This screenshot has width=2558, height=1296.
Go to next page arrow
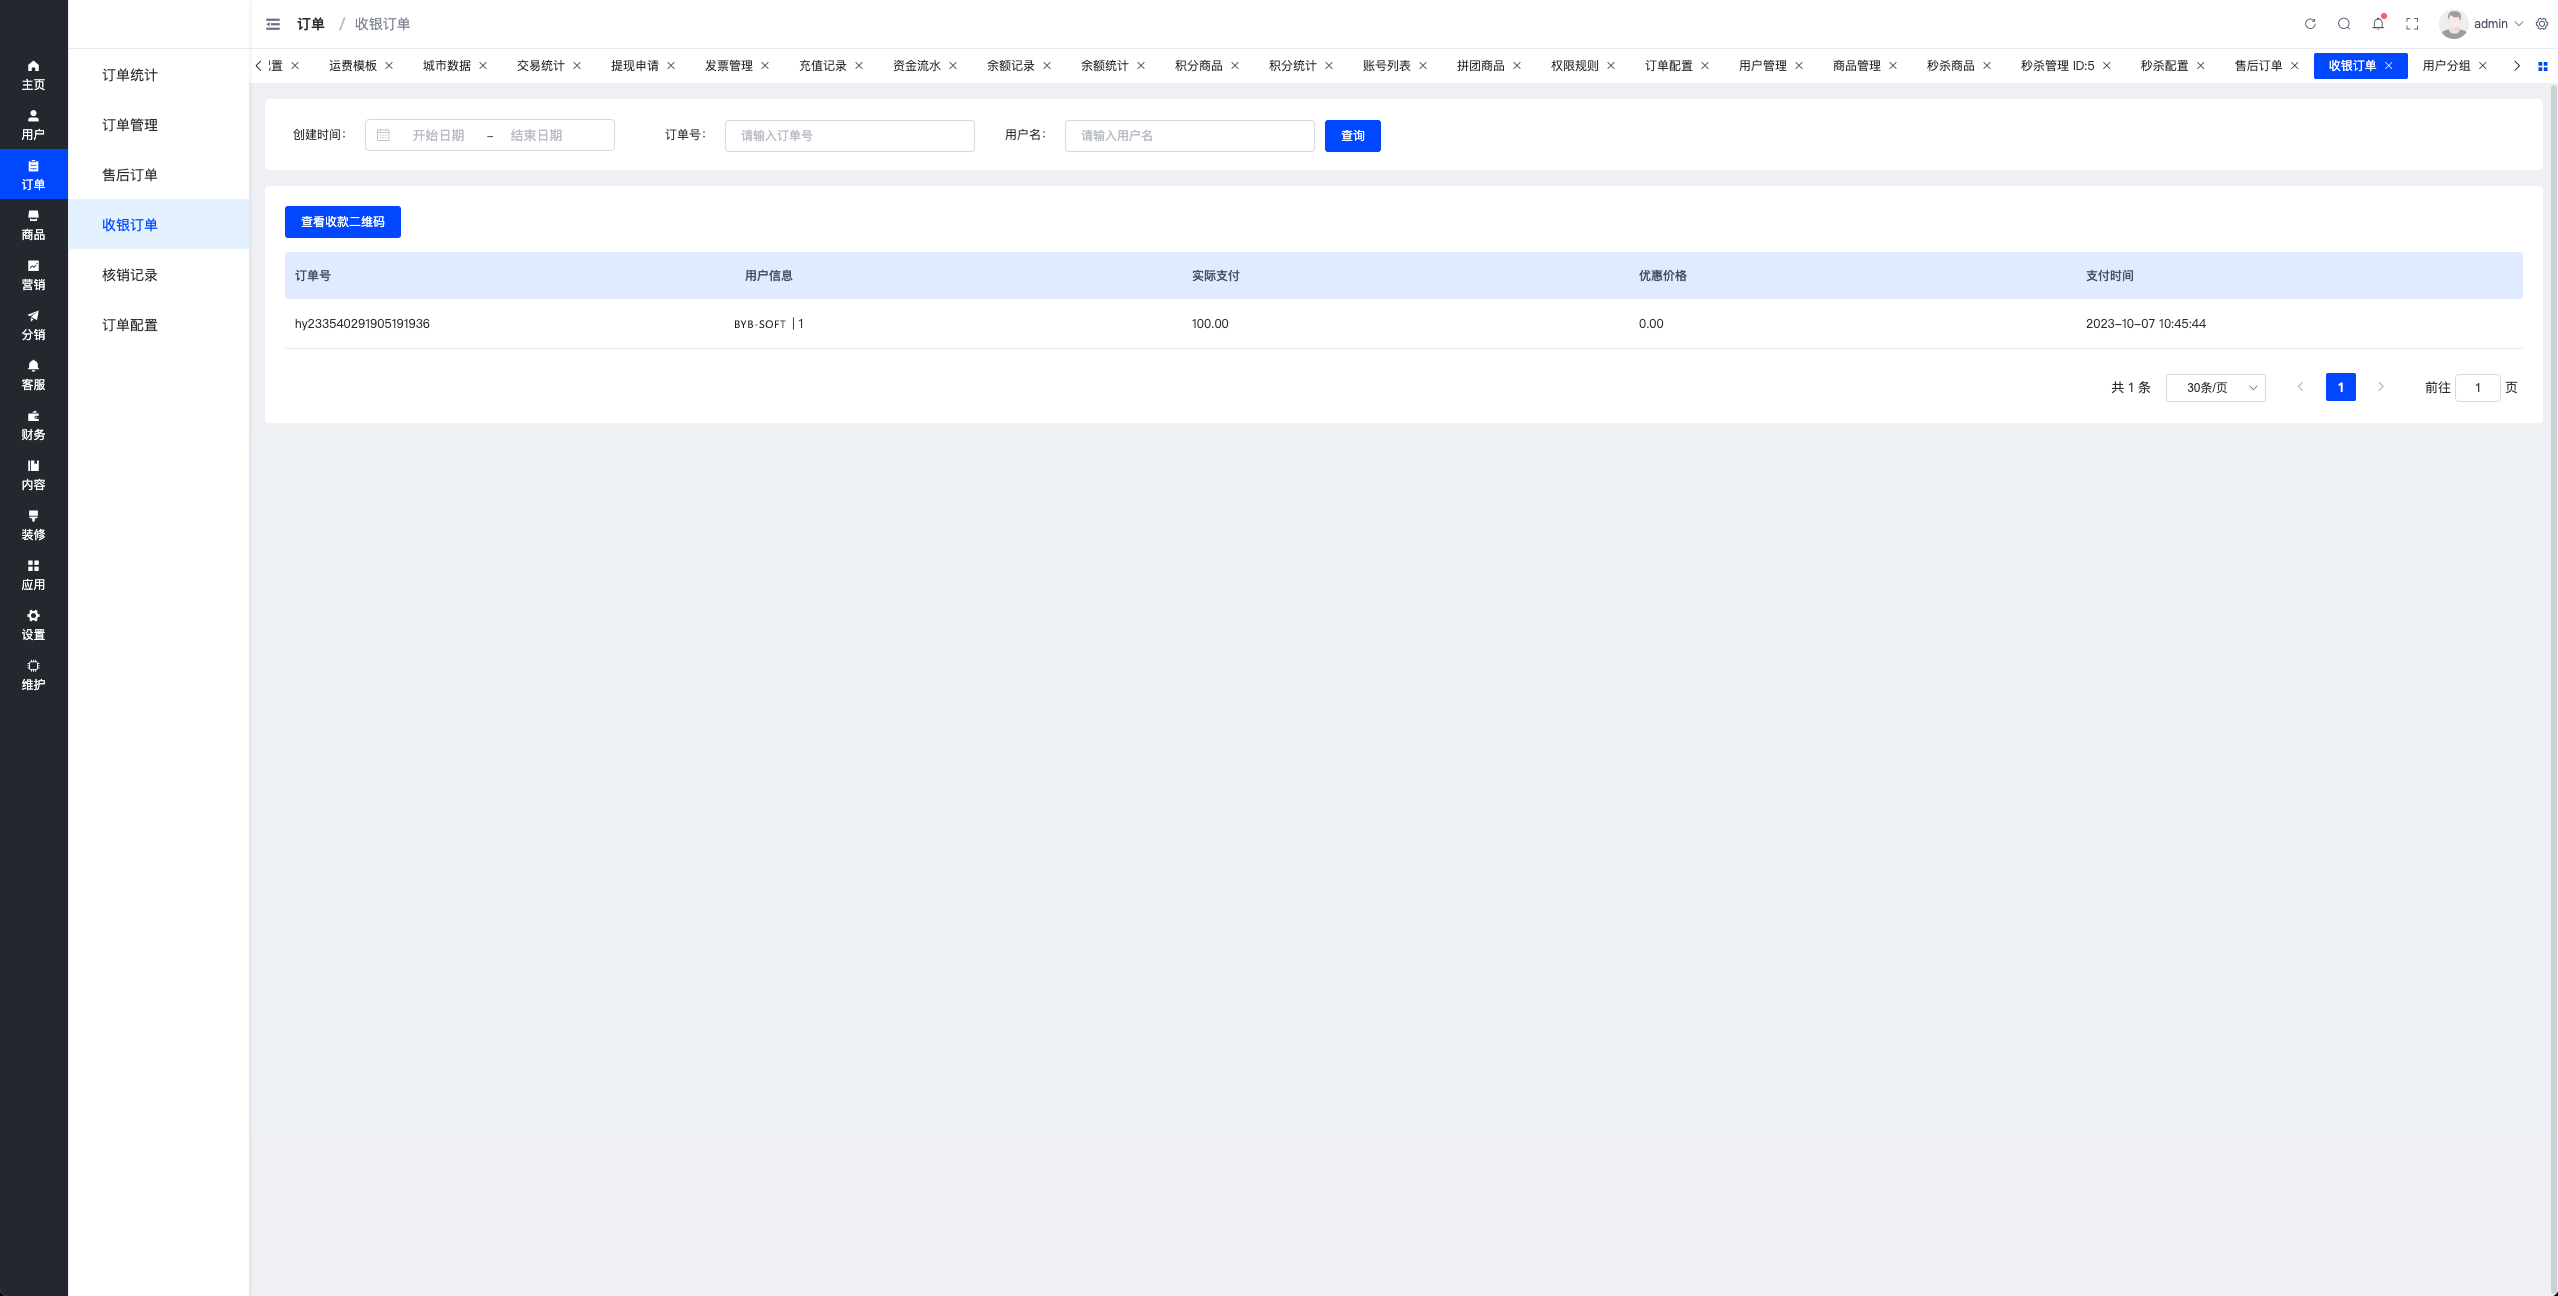click(2381, 387)
